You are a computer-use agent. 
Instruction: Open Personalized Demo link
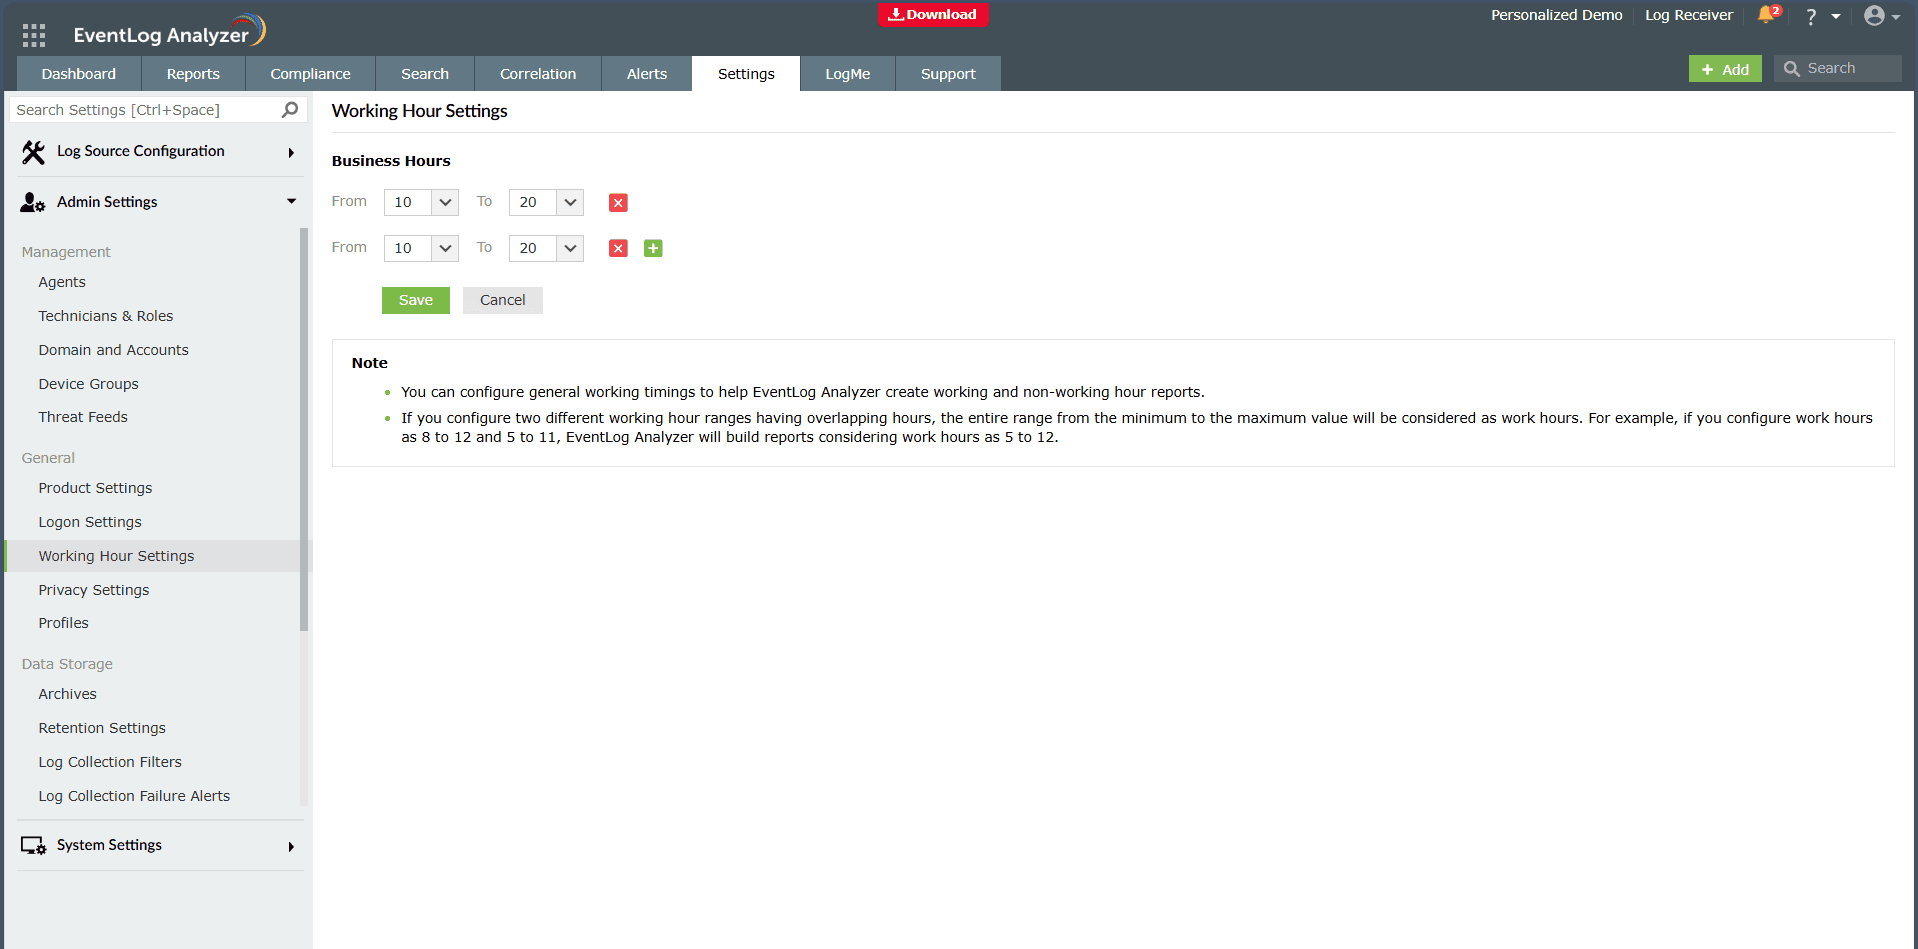[1556, 15]
